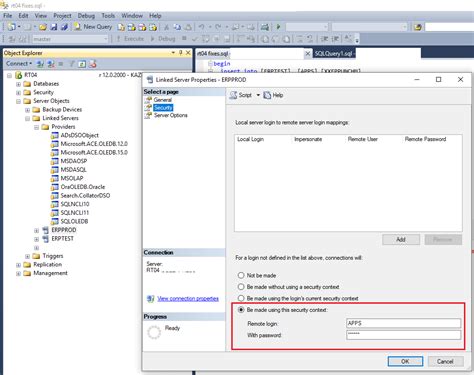Click the OK button
The width and height of the screenshot is (474, 375).
(405, 361)
